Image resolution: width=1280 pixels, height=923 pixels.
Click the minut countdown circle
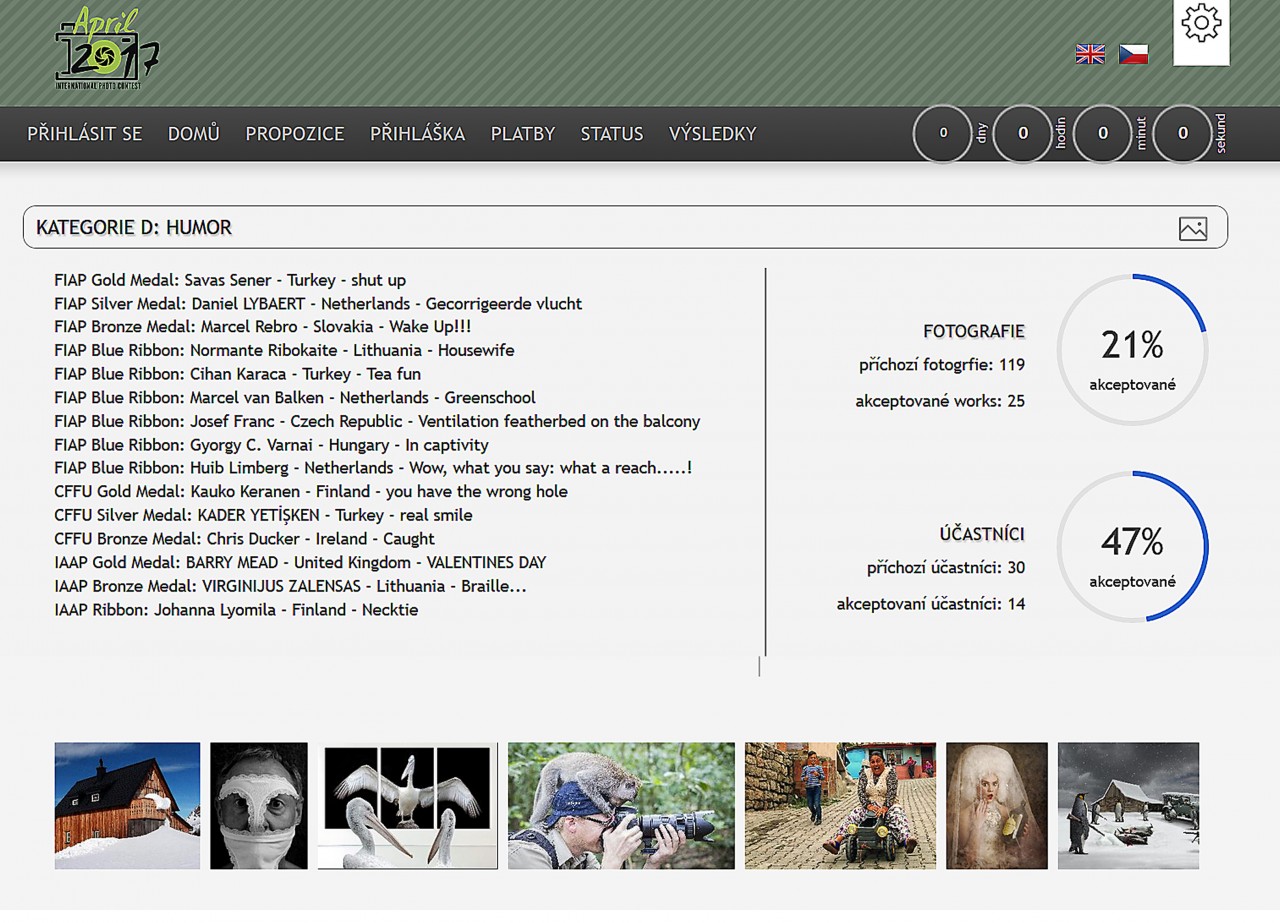[1102, 133]
